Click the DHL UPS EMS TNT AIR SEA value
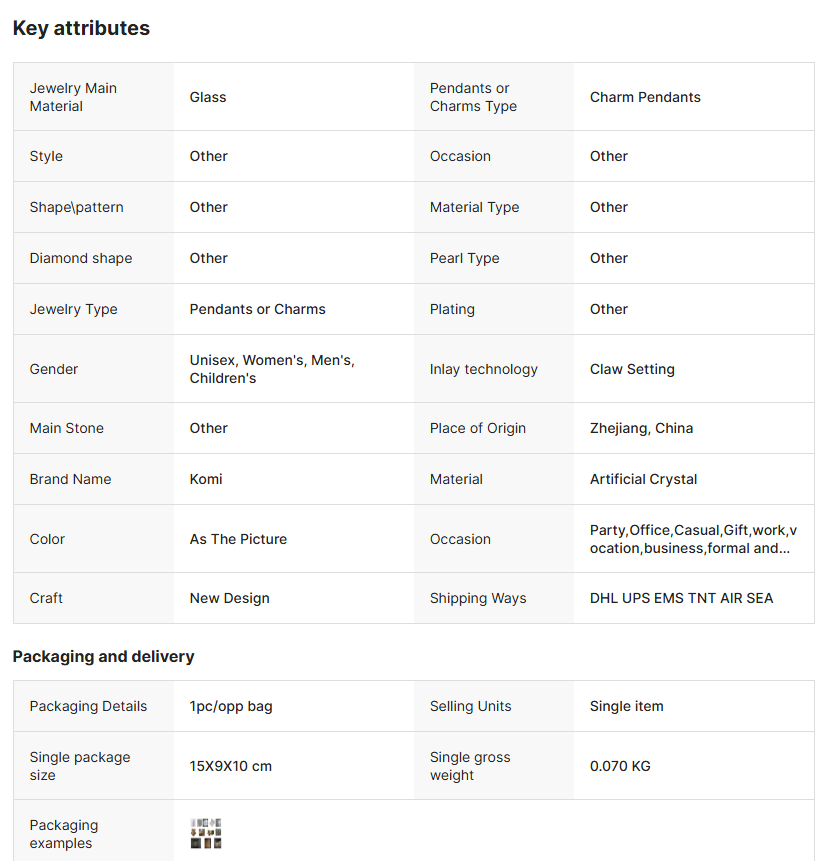Image resolution: width=823 pixels, height=861 pixels. [x=681, y=598]
